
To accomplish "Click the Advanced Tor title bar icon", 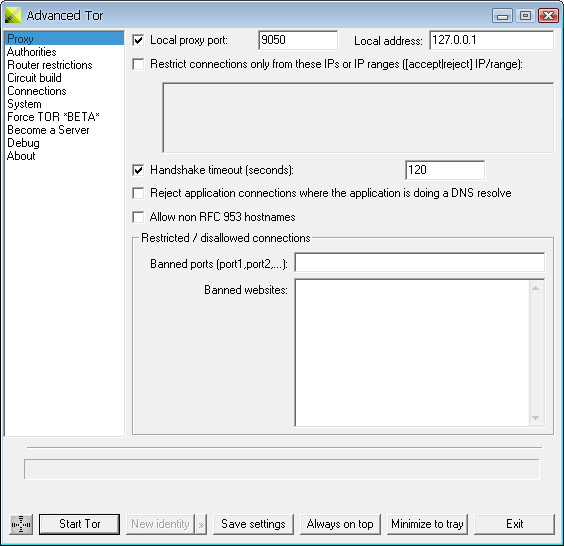I will click(13, 15).
